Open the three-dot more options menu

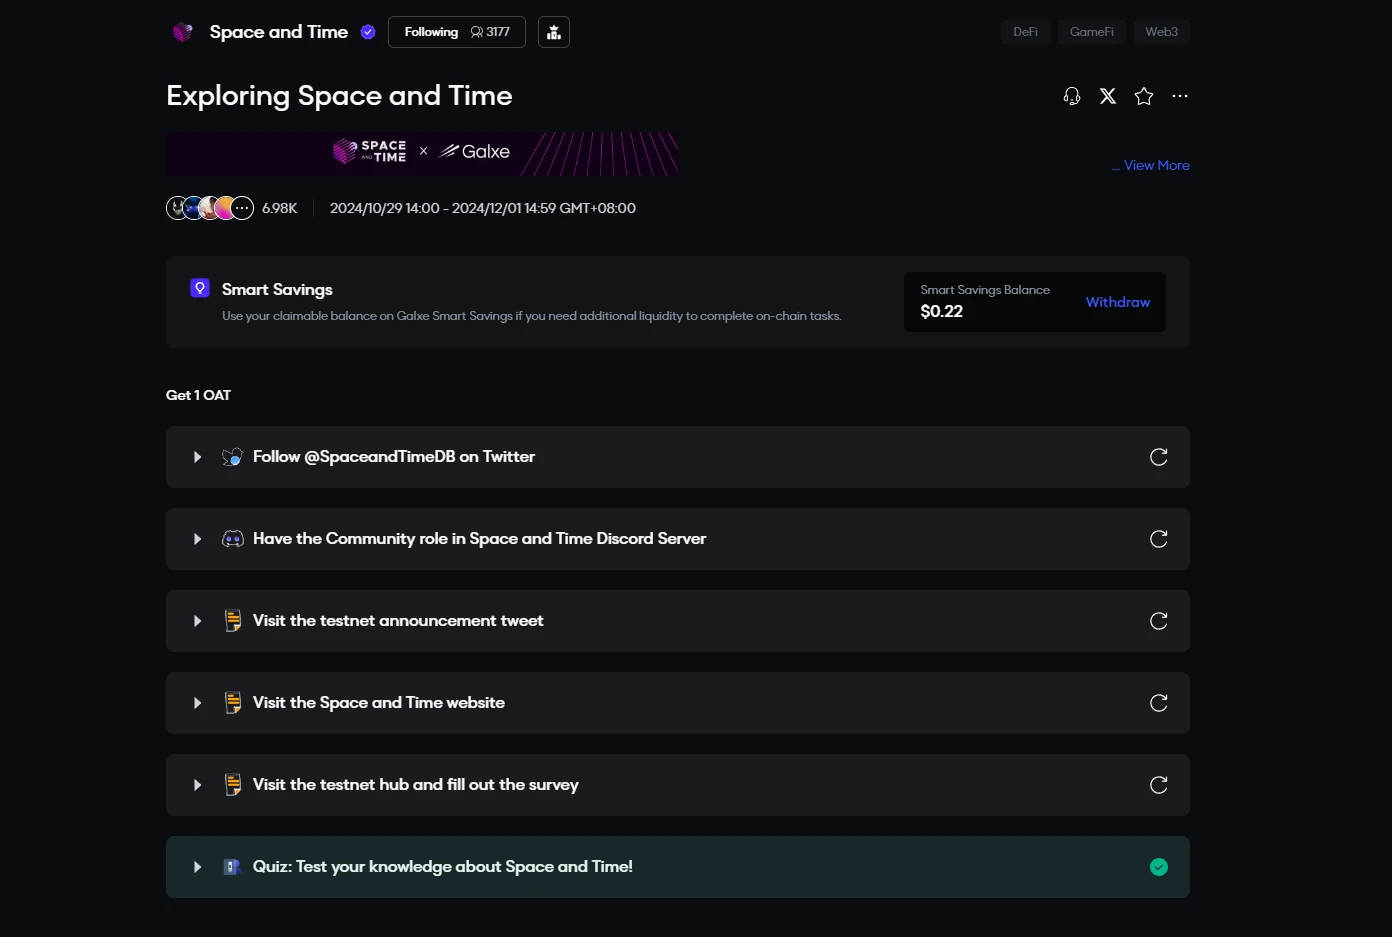point(1180,96)
